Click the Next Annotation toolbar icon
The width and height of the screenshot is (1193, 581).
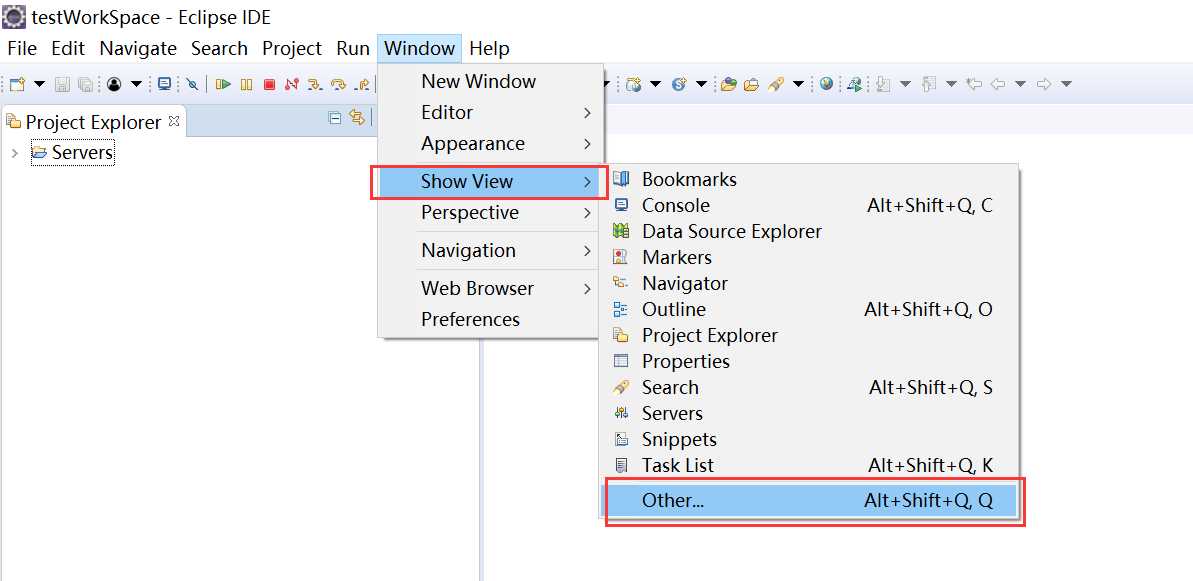click(883, 84)
